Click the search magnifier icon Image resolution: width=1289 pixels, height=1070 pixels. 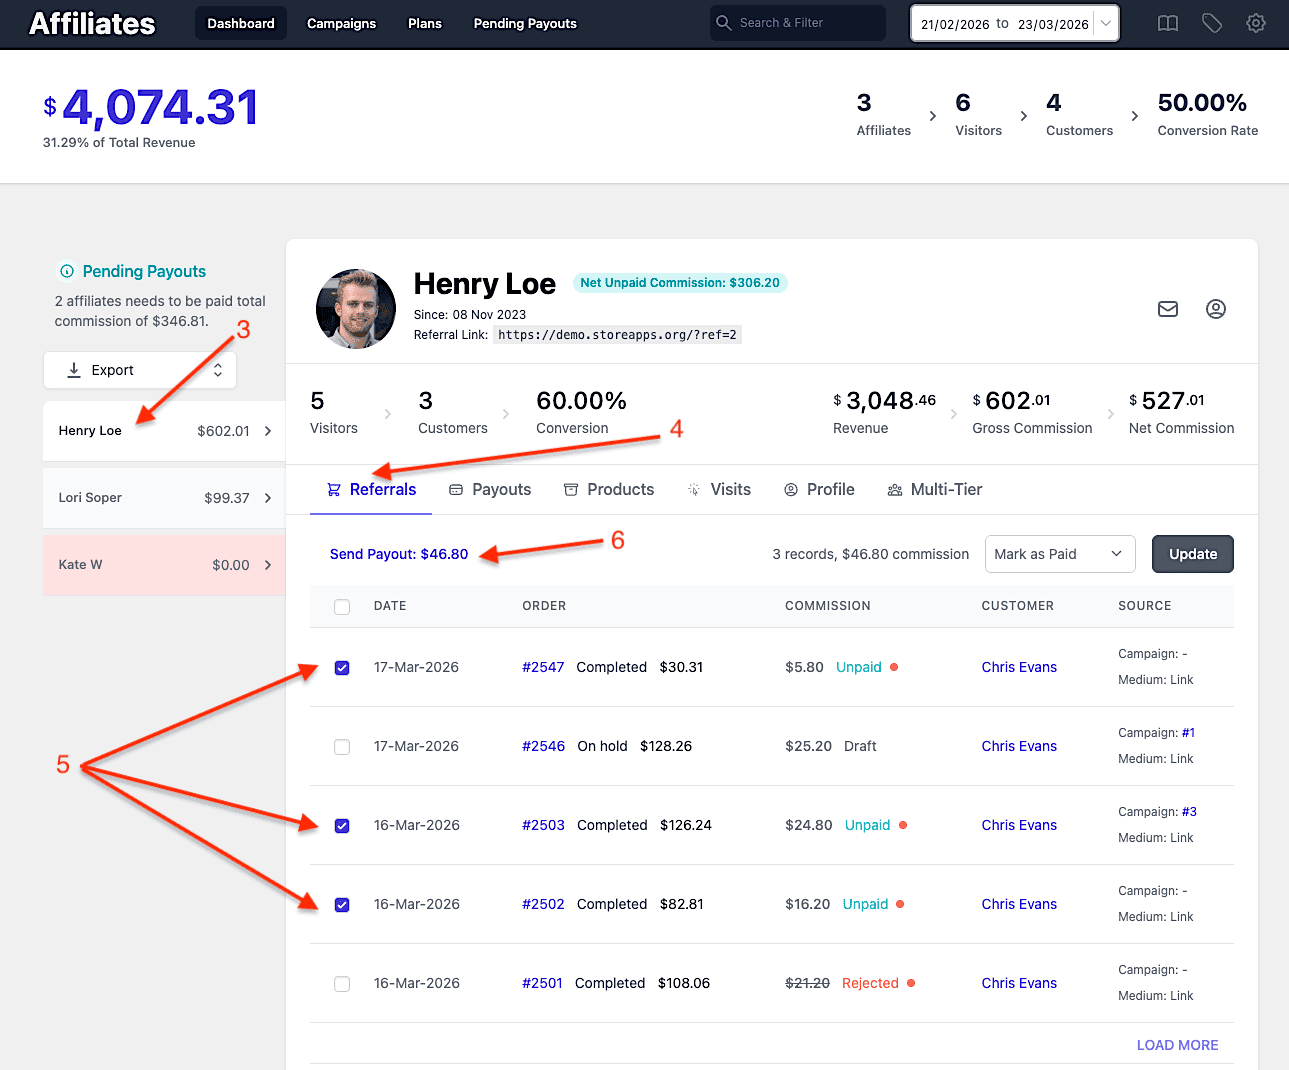724,23
